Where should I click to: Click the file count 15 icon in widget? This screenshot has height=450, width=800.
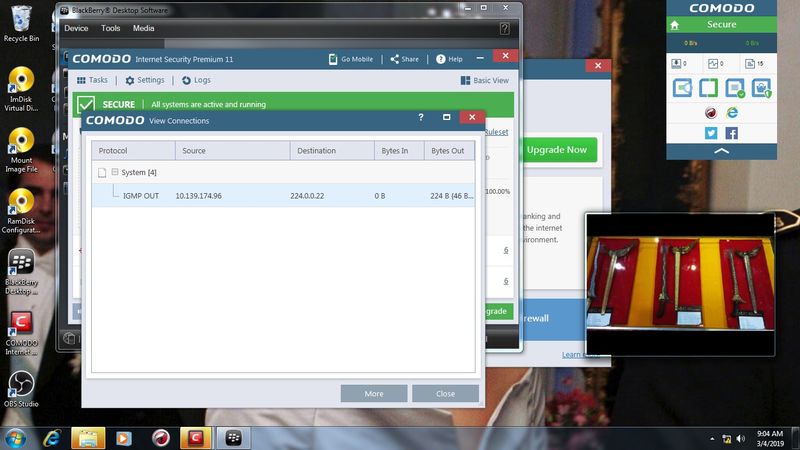coord(754,63)
